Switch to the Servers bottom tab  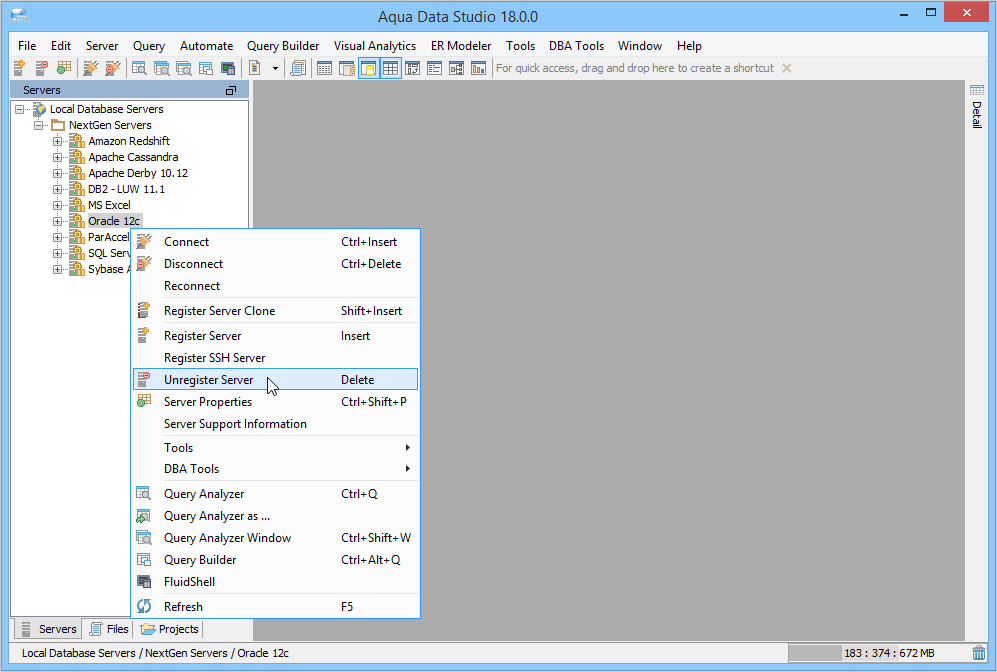click(x=48, y=629)
